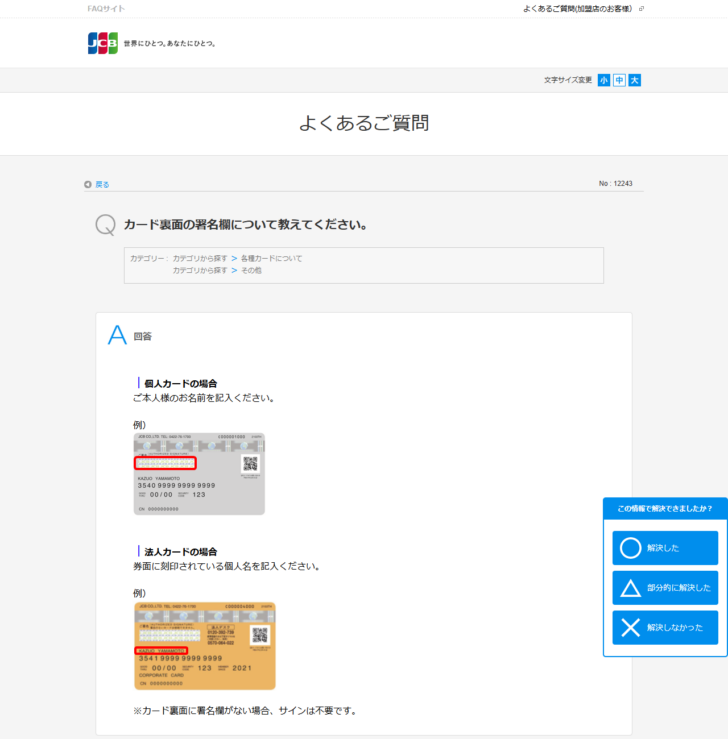
Task: Select 解決した feedback button
Action: tap(665, 548)
